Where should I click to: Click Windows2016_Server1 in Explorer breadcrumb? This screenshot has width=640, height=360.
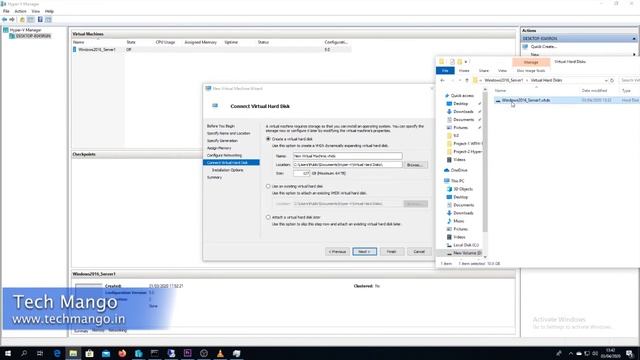(x=504, y=80)
